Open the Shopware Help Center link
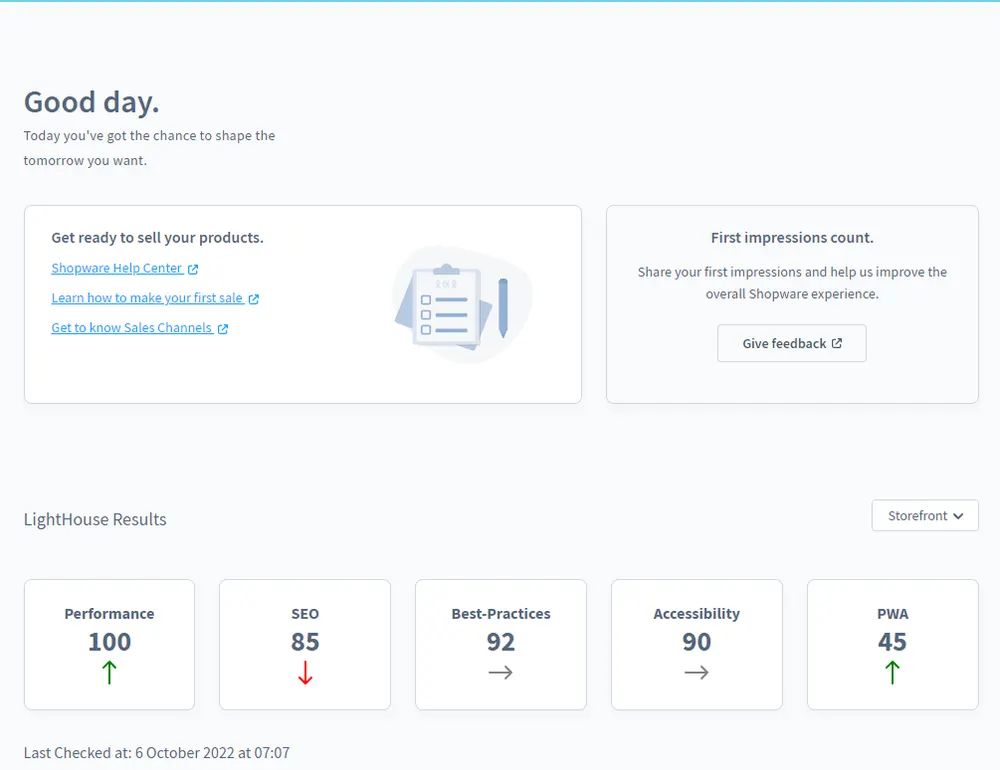 pyautogui.click(x=117, y=269)
